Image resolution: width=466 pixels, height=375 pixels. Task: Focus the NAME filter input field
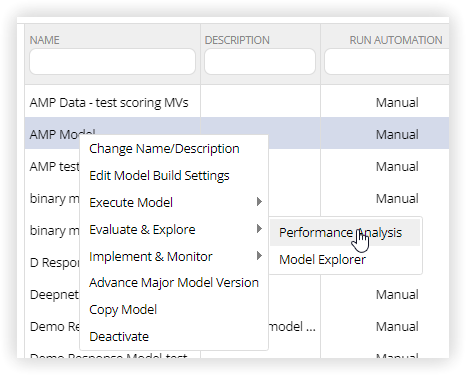tap(112, 61)
